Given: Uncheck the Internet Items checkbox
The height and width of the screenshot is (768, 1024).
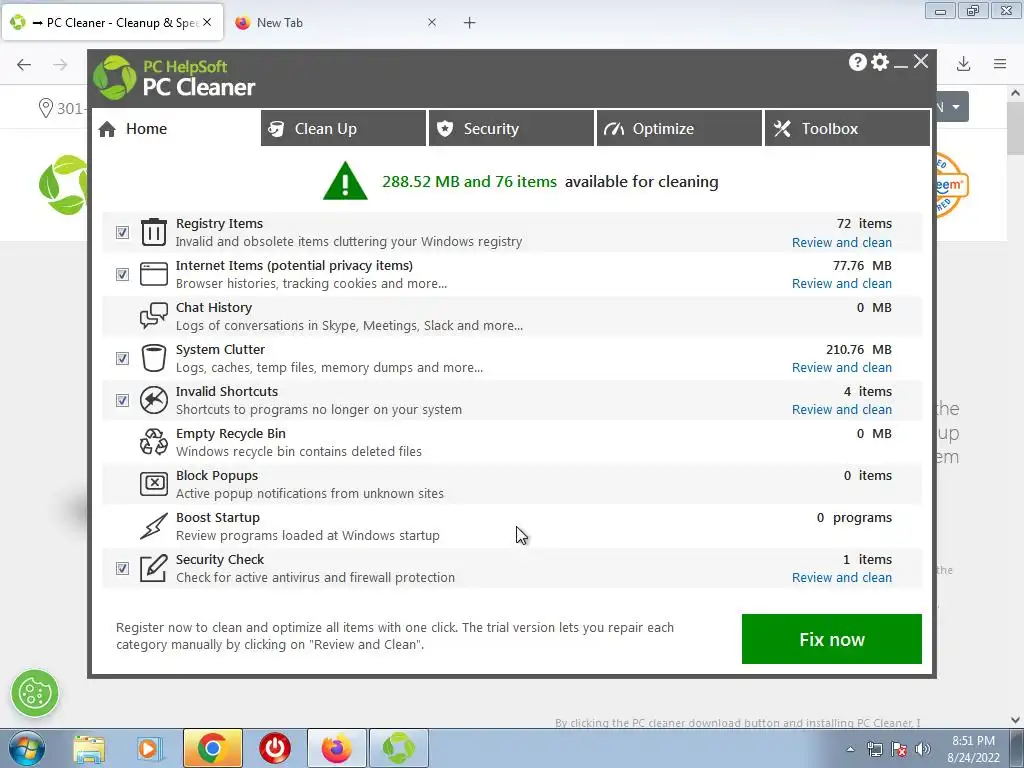Looking at the screenshot, I should pos(122,274).
